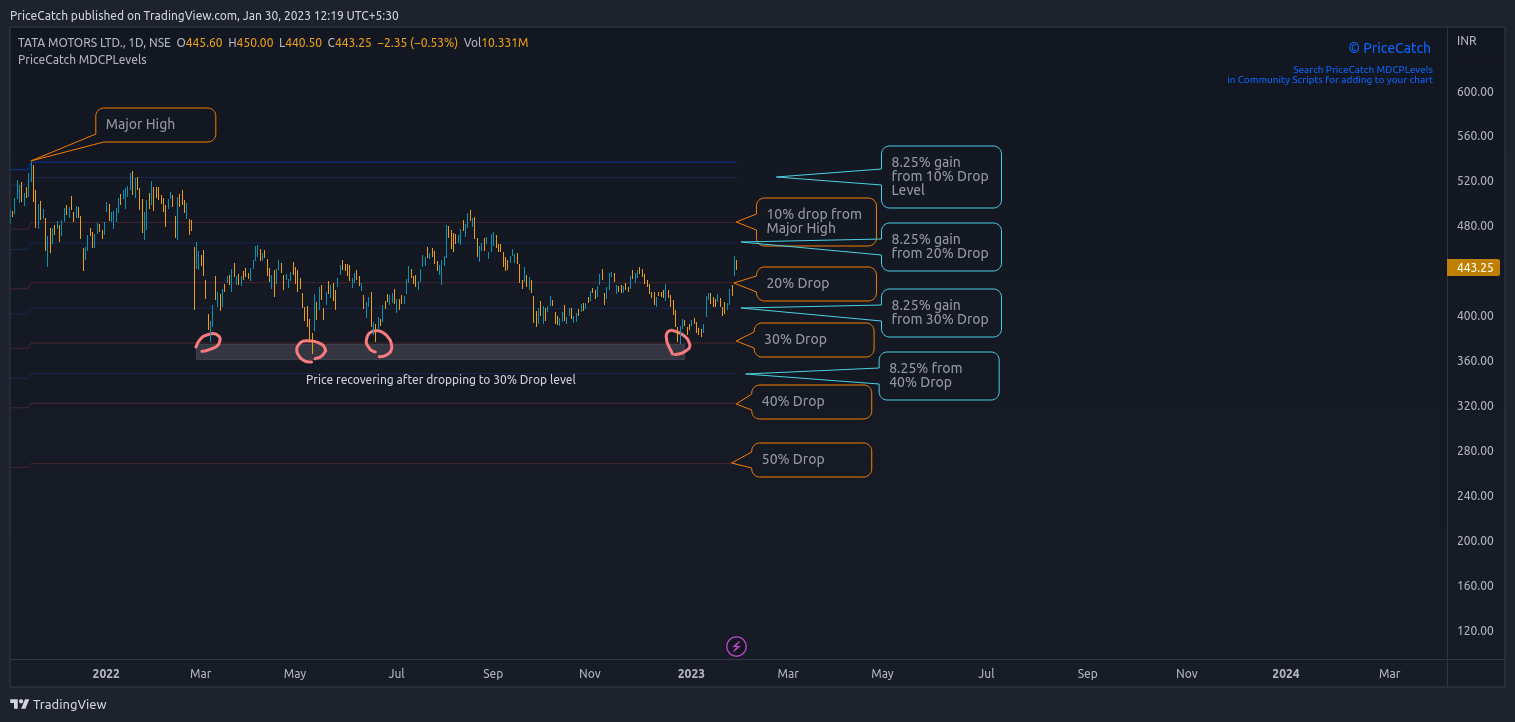Click the Major High callout label
The width and height of the screenshot is (1515, 722).
tap(156, 124)
